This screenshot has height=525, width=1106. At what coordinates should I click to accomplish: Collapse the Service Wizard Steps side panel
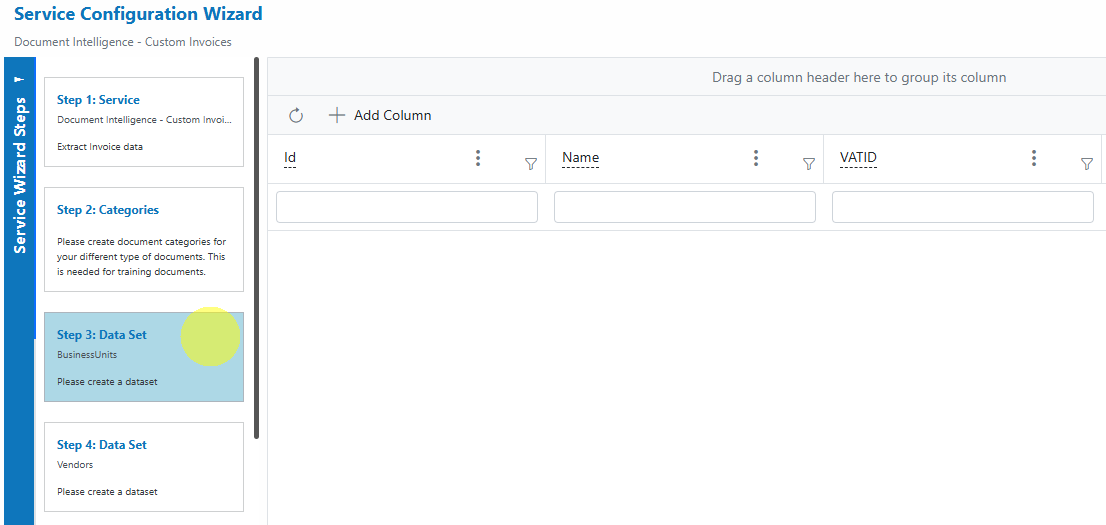[x=20, y=79]
